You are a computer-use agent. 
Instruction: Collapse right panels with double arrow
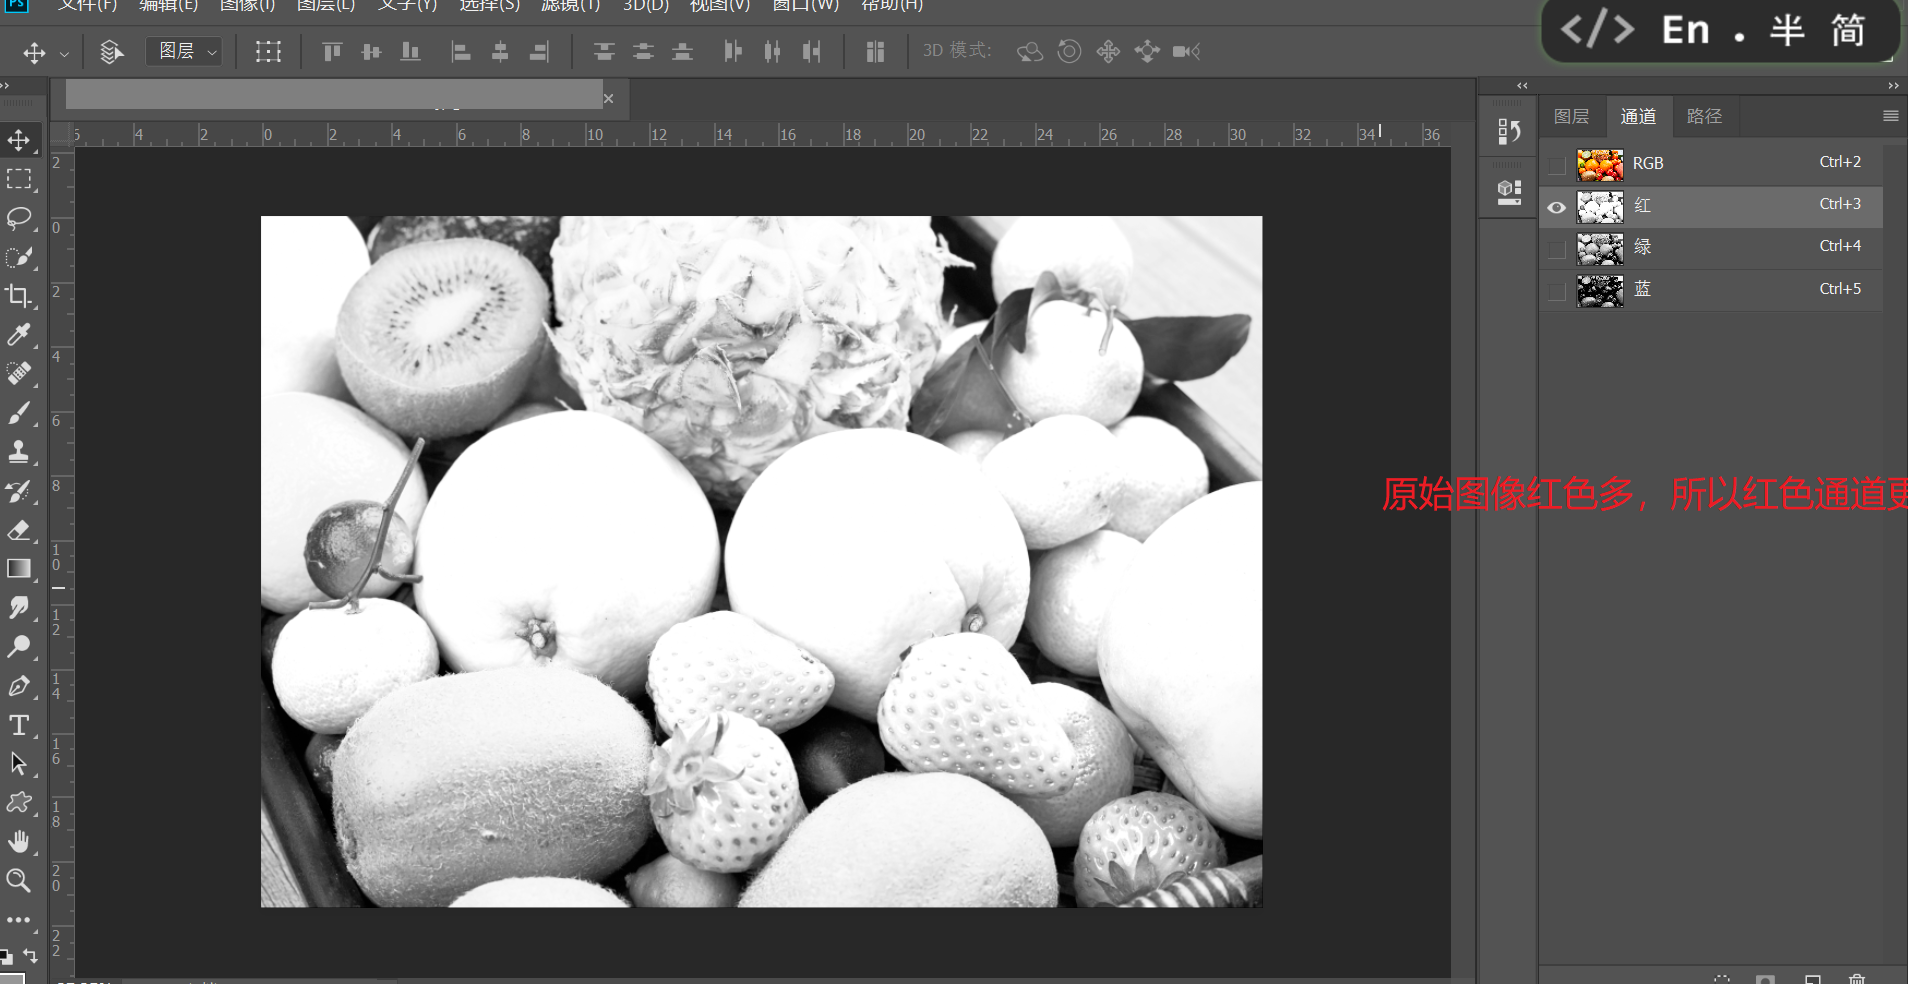click(1893, 86)
